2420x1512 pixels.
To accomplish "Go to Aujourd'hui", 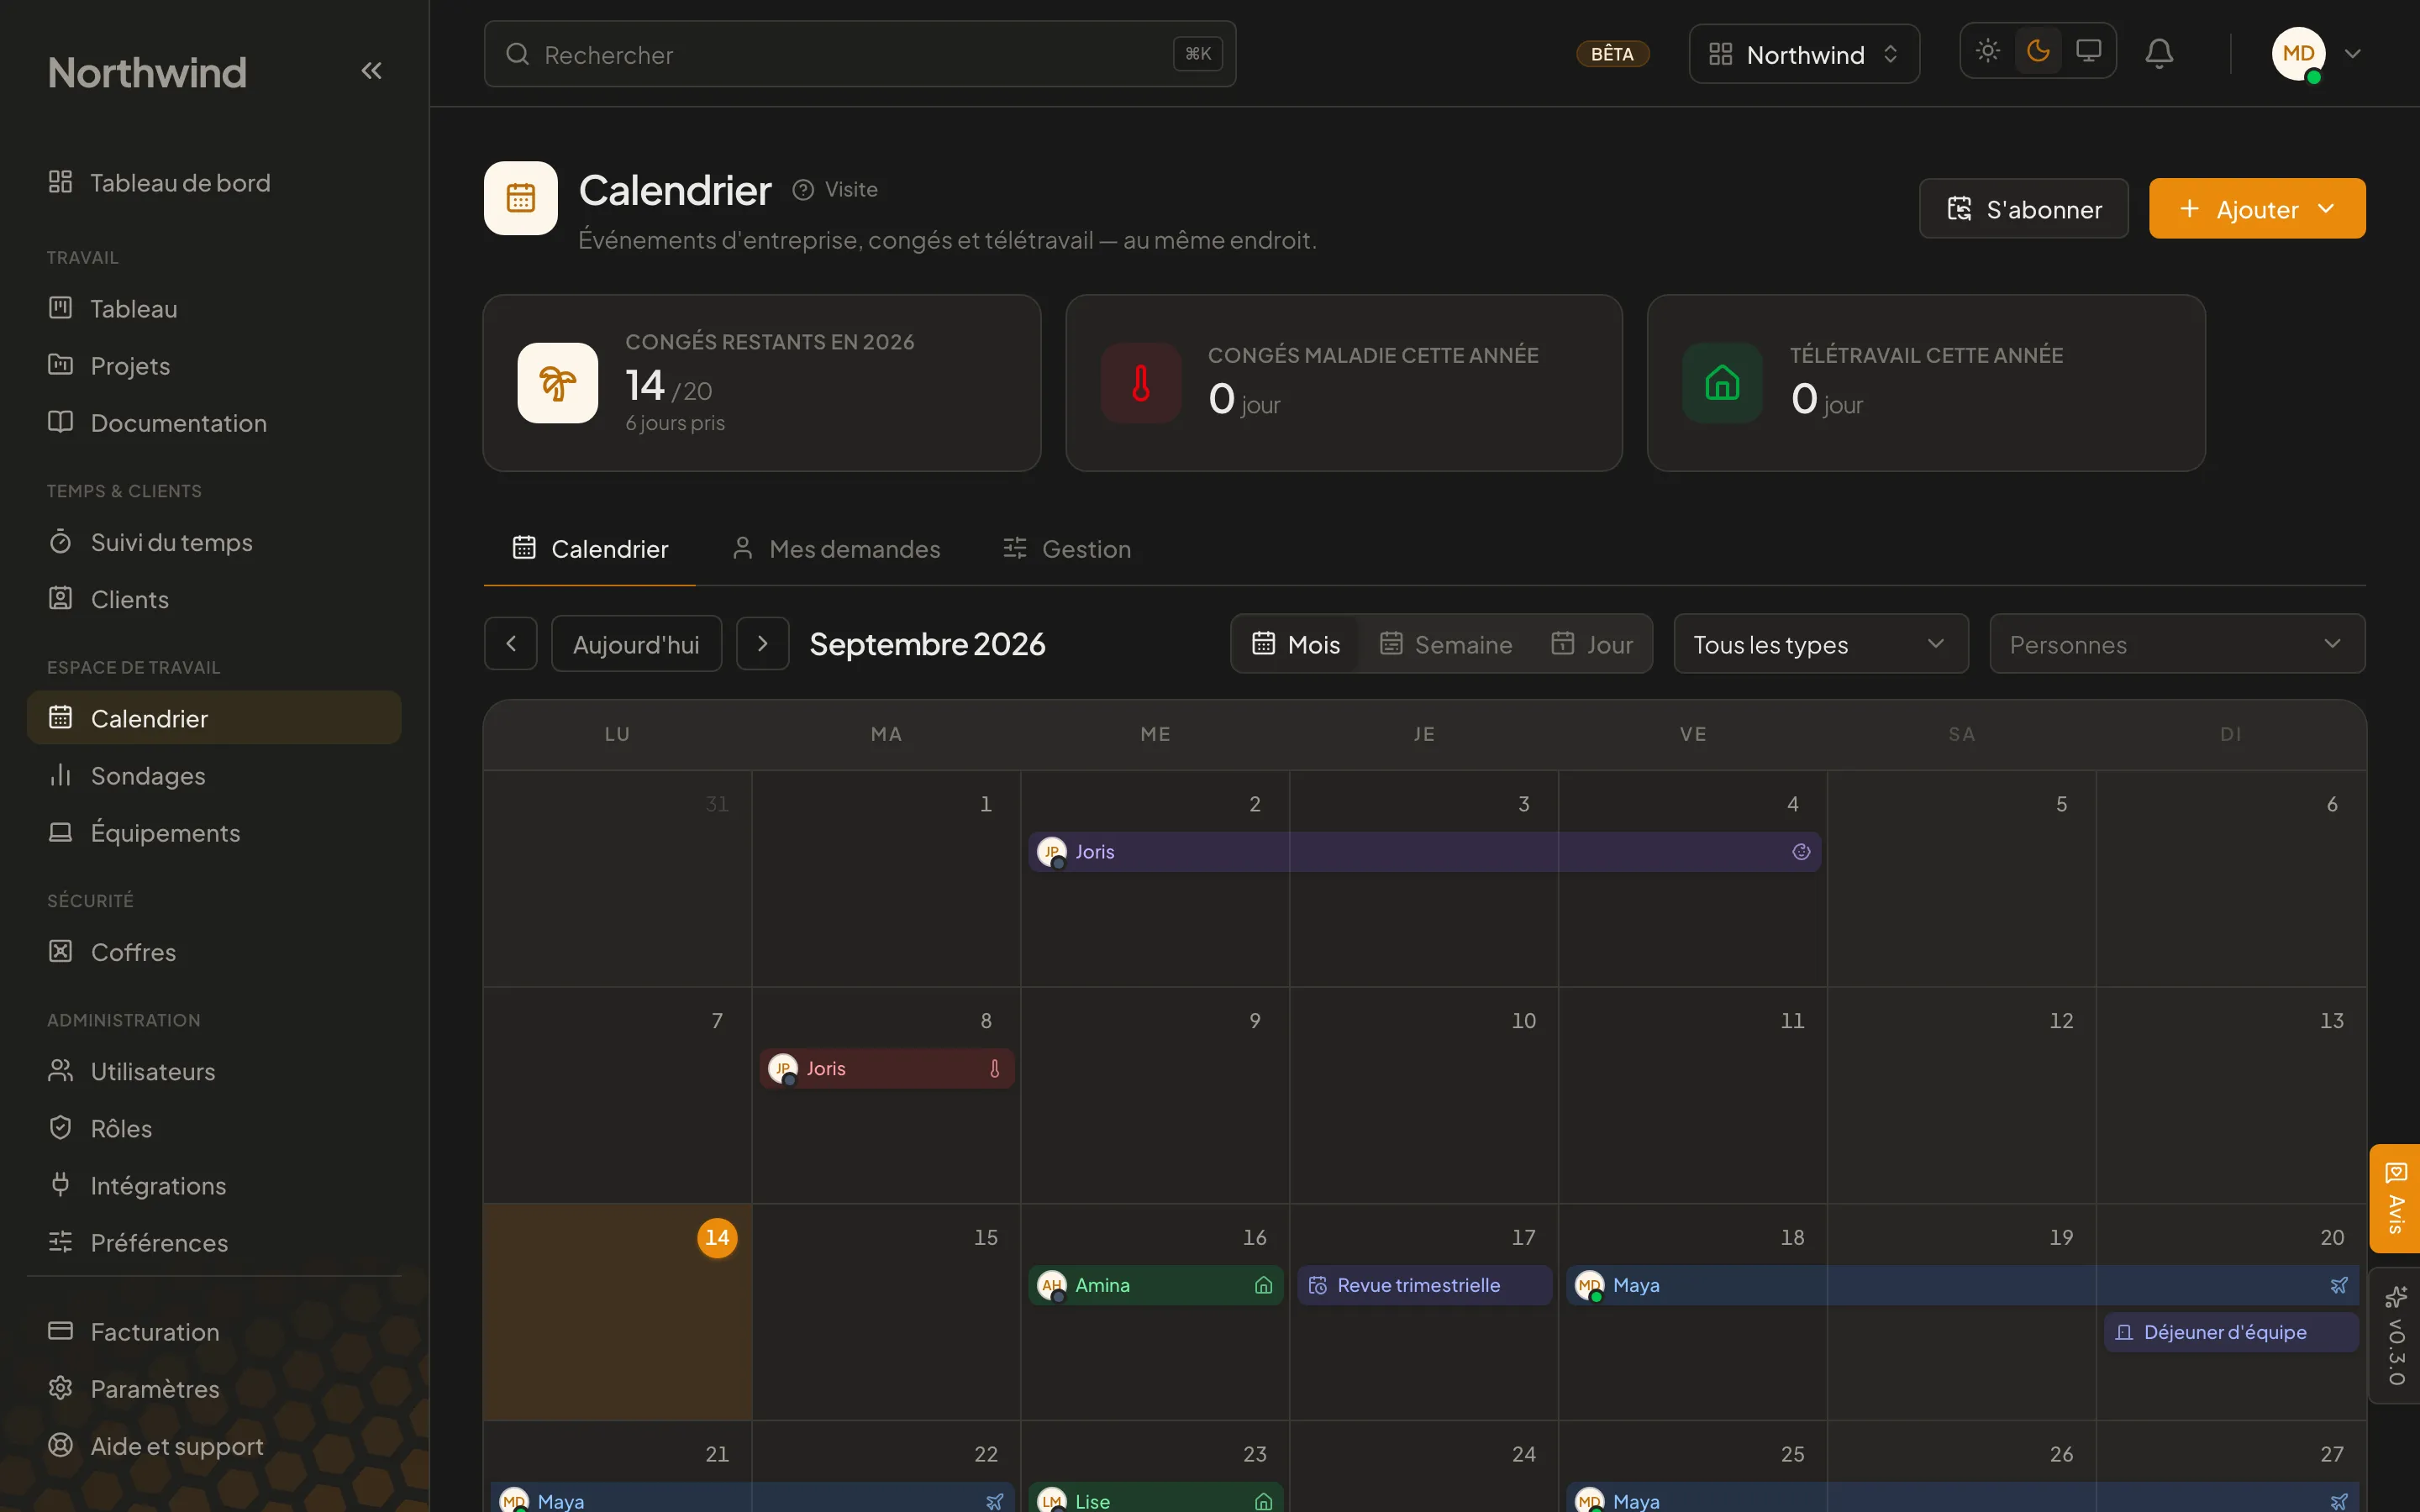I will click(x=636, y=644).
